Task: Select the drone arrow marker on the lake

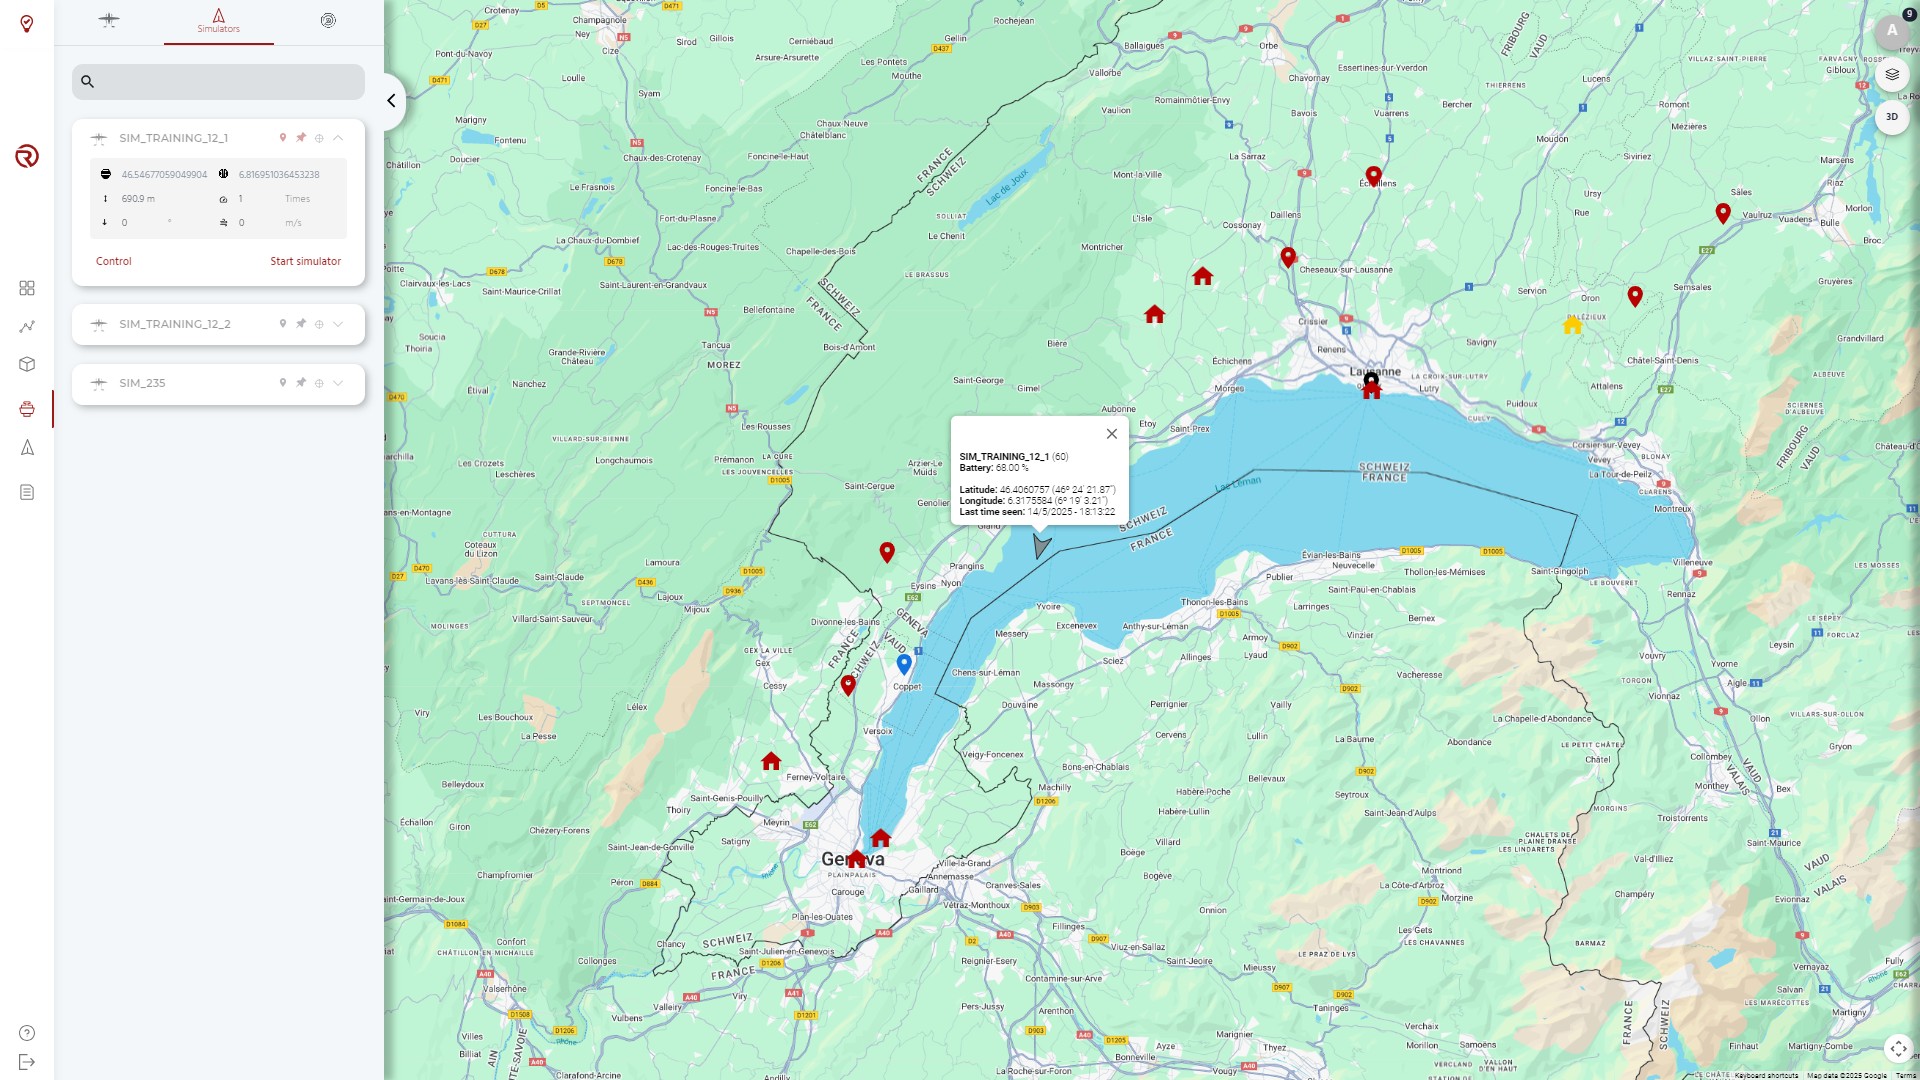Action: coord(1041,547)
